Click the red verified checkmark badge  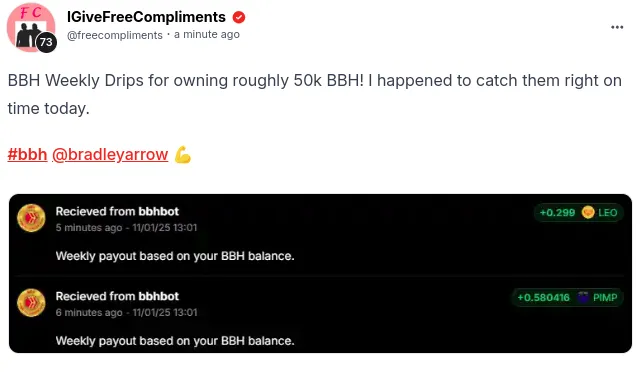tap(239, 17)
